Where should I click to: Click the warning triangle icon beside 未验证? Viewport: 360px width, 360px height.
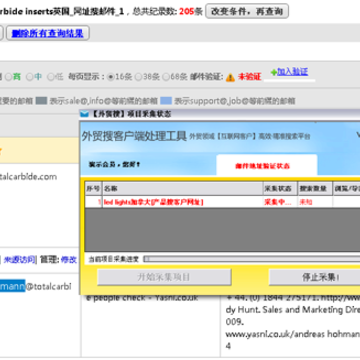coord(230,77)
